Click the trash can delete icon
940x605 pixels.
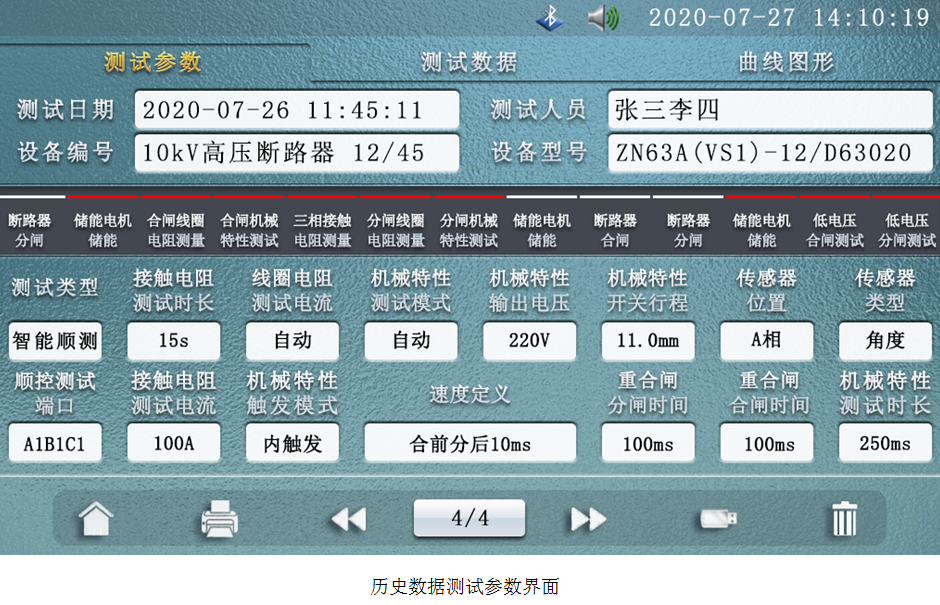tap(845, 519)
